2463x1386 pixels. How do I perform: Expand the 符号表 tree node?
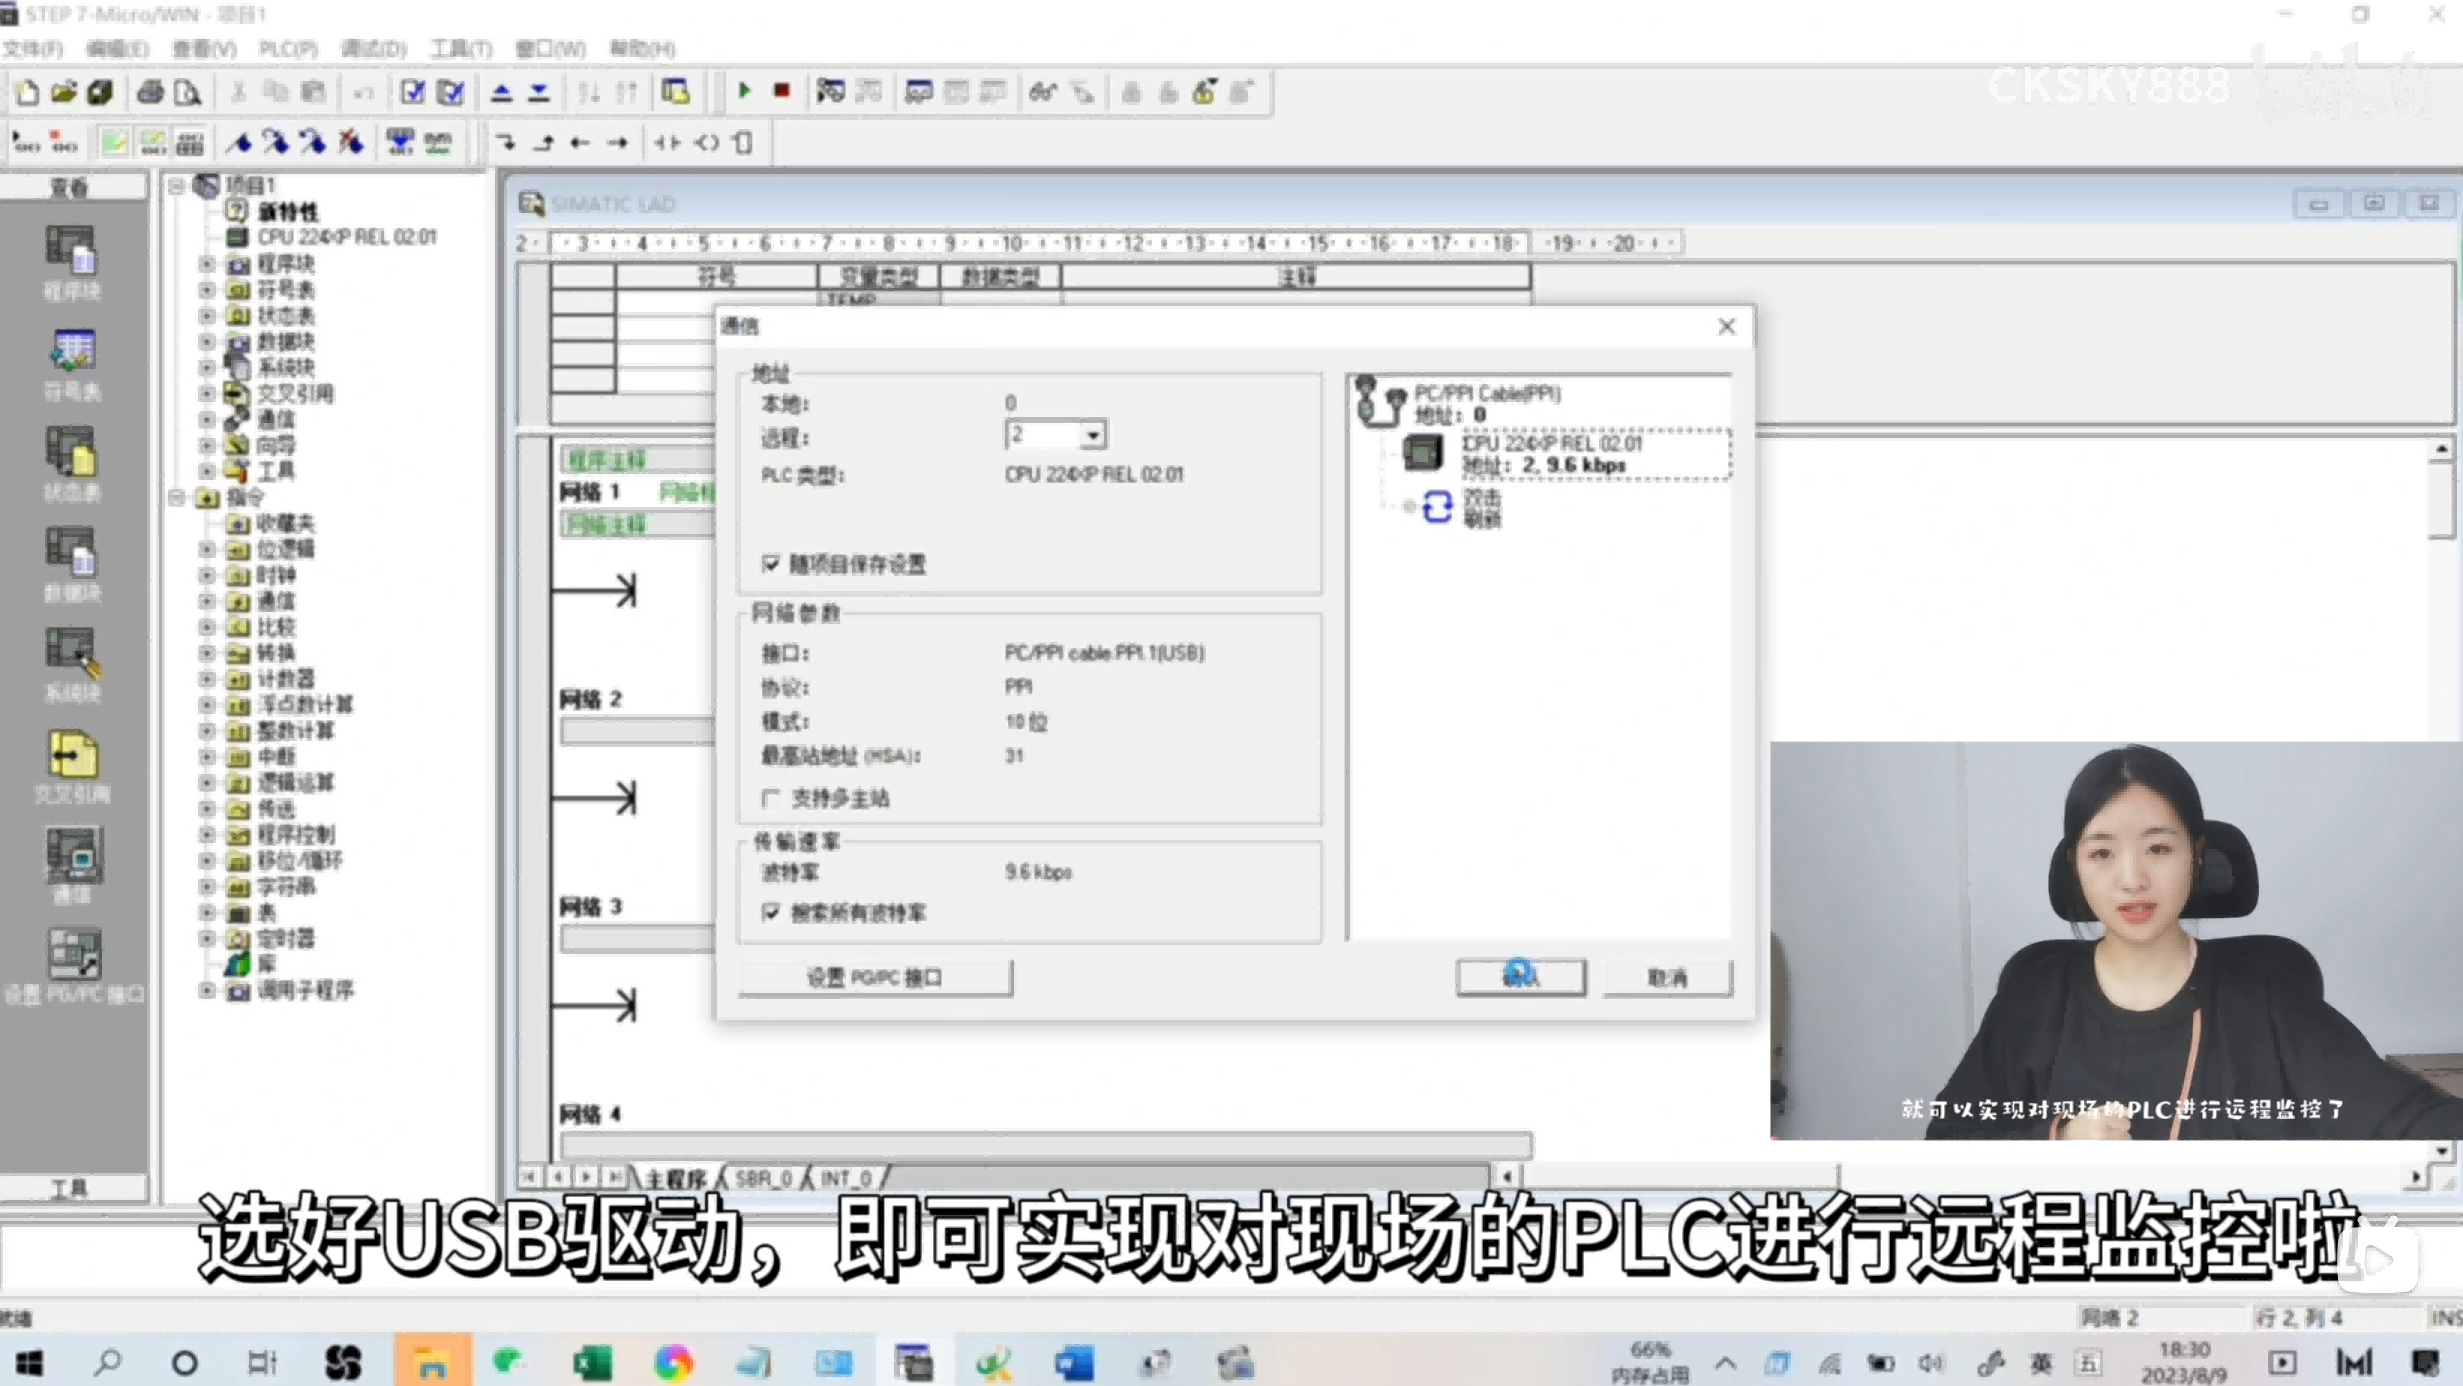(x=207, y=290)
